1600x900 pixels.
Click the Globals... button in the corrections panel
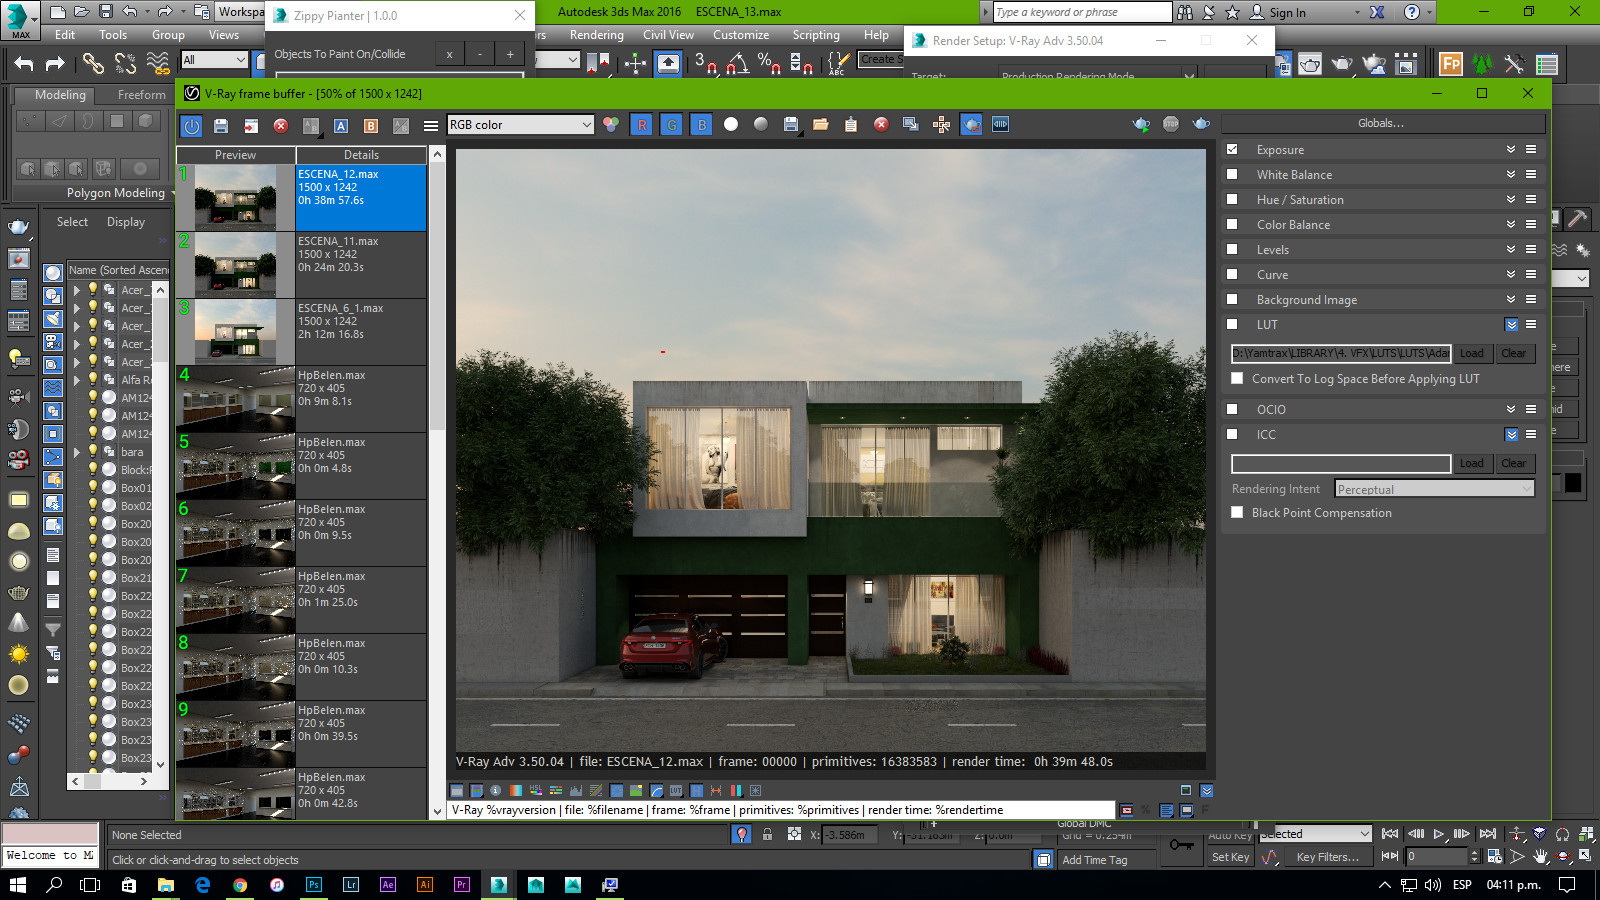1380,122
